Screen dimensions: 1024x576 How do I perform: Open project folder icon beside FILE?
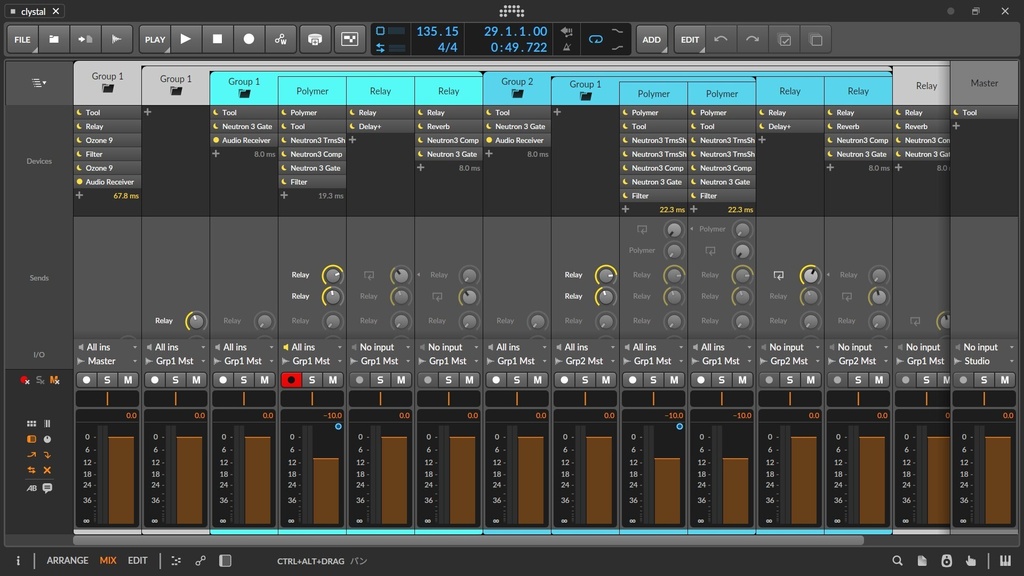pos(54,39)
